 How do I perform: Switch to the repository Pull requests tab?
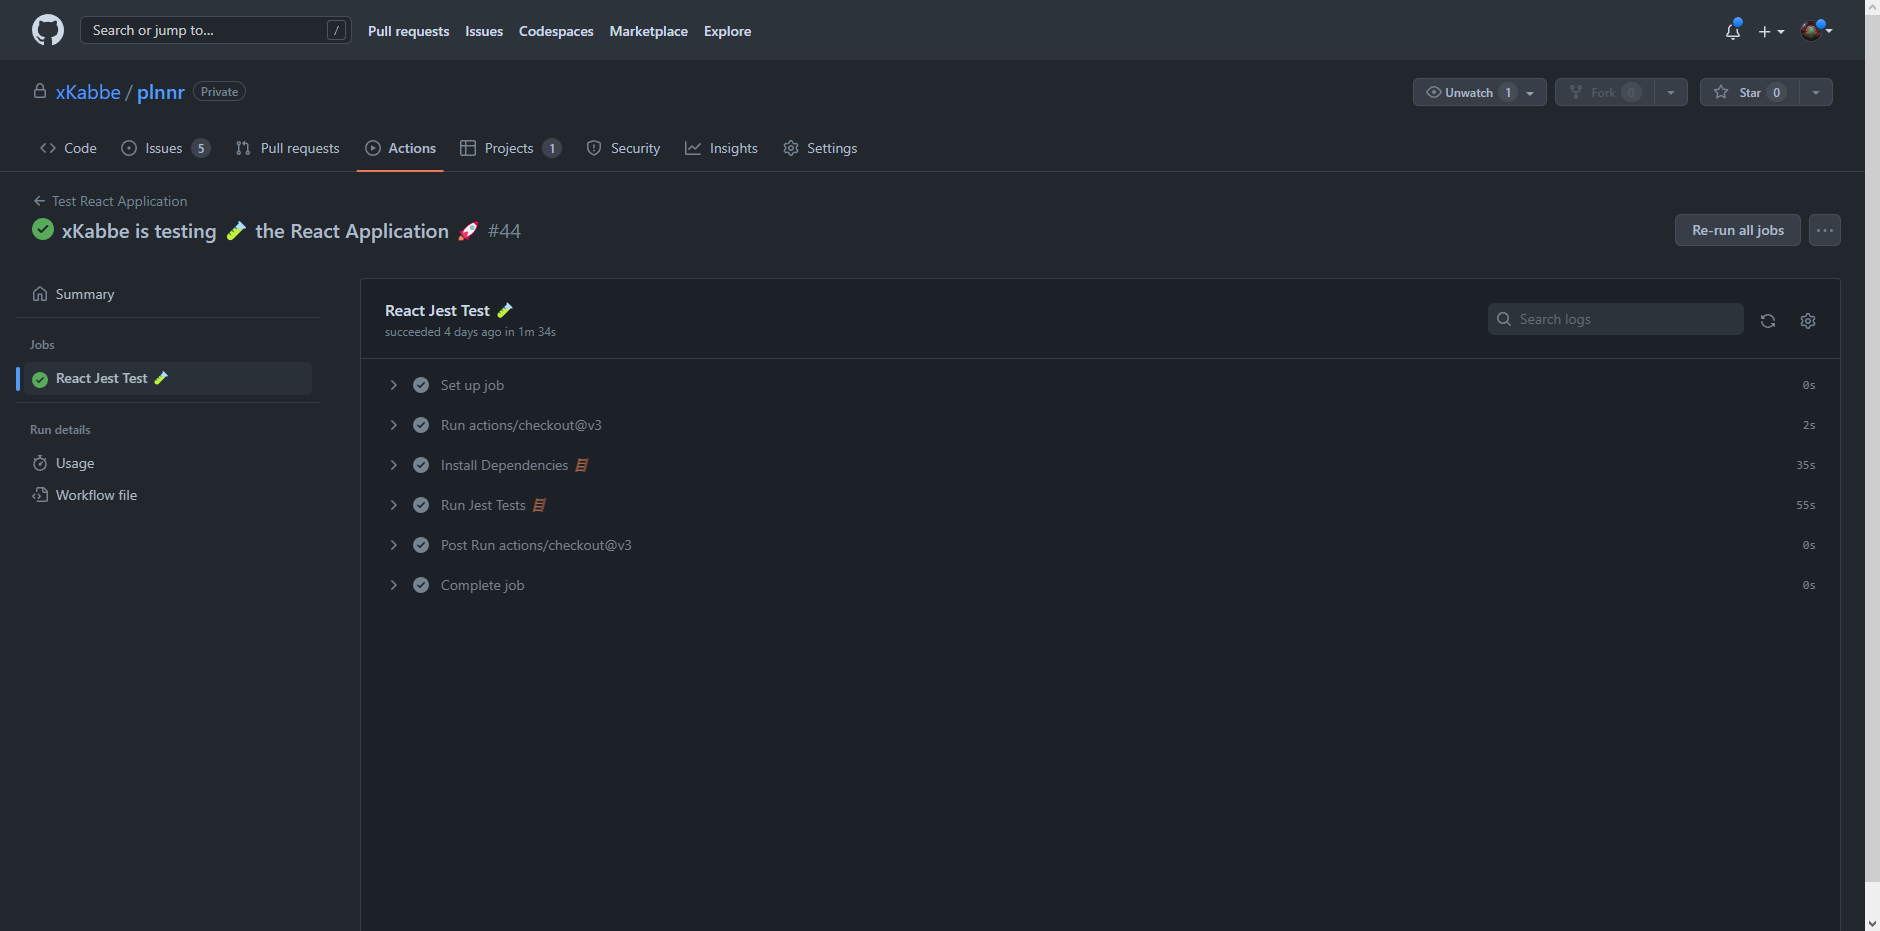click(287, 148)
